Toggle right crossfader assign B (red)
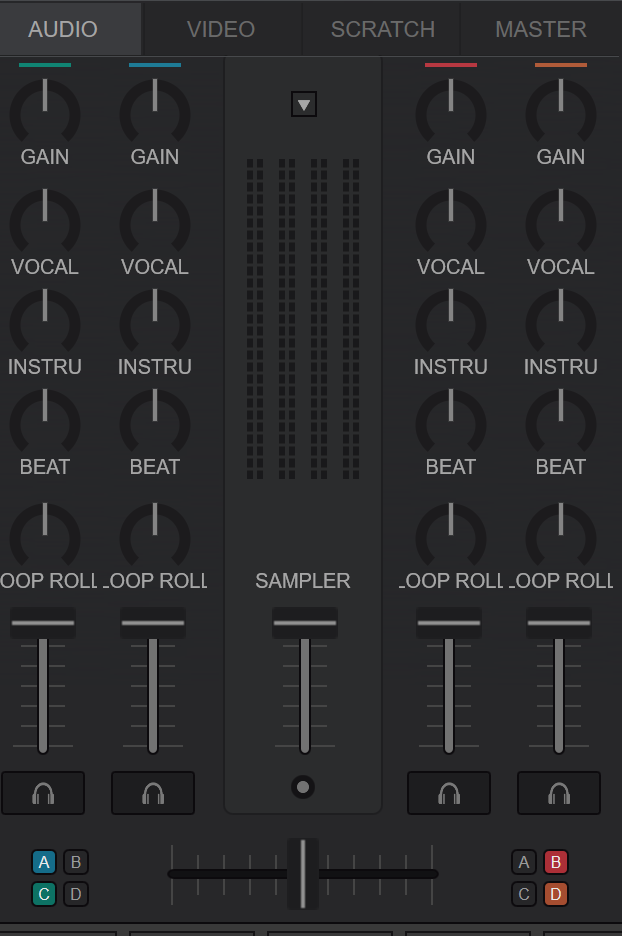Viewport: 622px width, 936px height. pyautogui.click(x=556, y=862)
